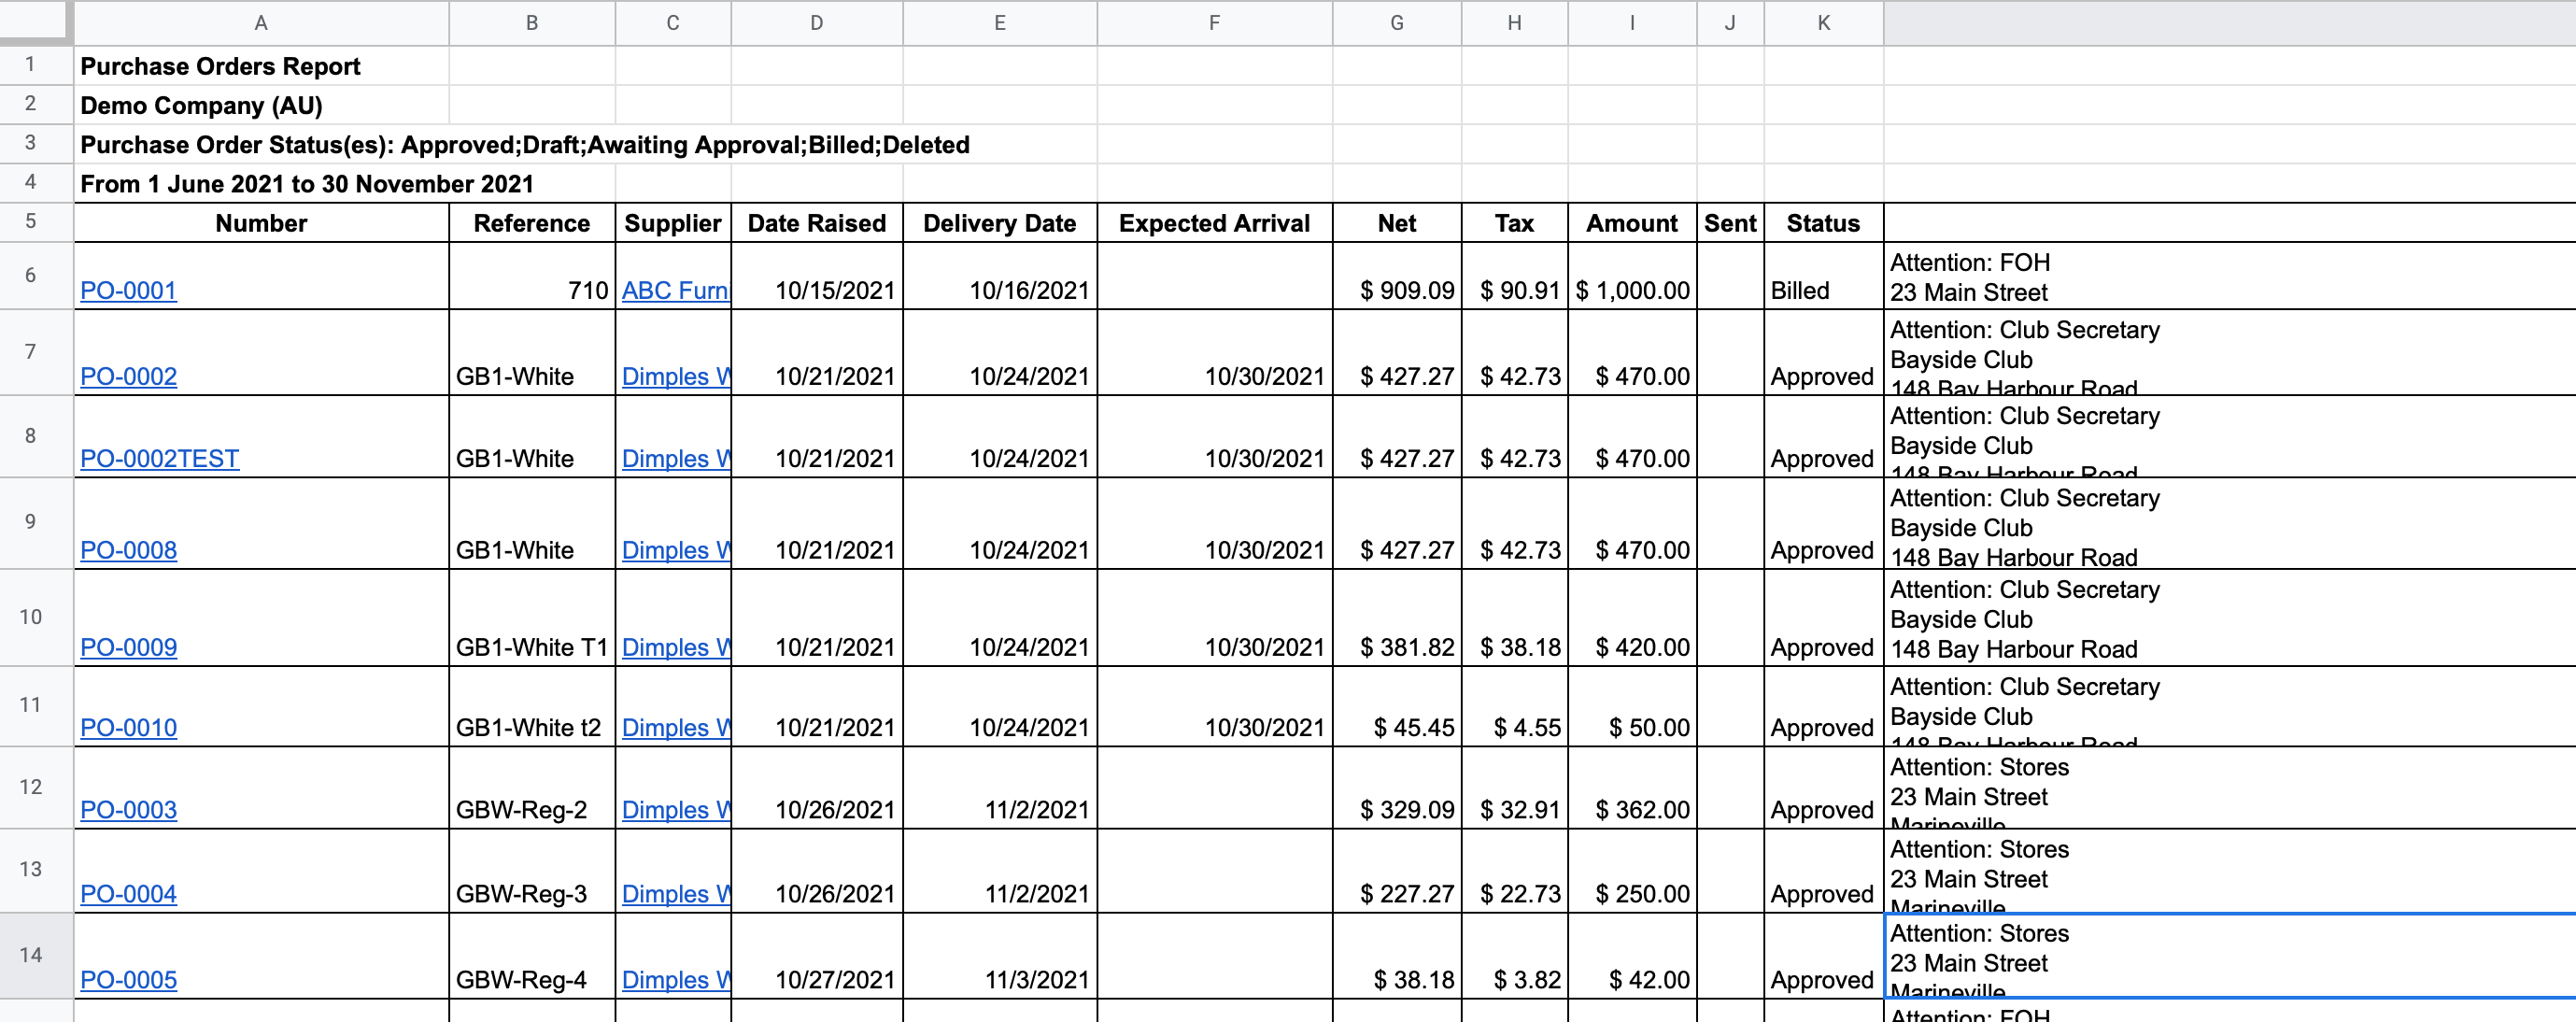
Task: Open the PO-0002TEST link
Action: point(159,459)
